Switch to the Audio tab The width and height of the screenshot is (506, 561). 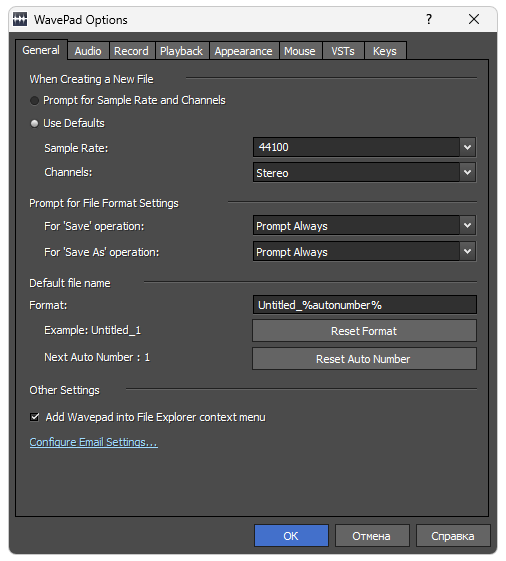point(88,51)
